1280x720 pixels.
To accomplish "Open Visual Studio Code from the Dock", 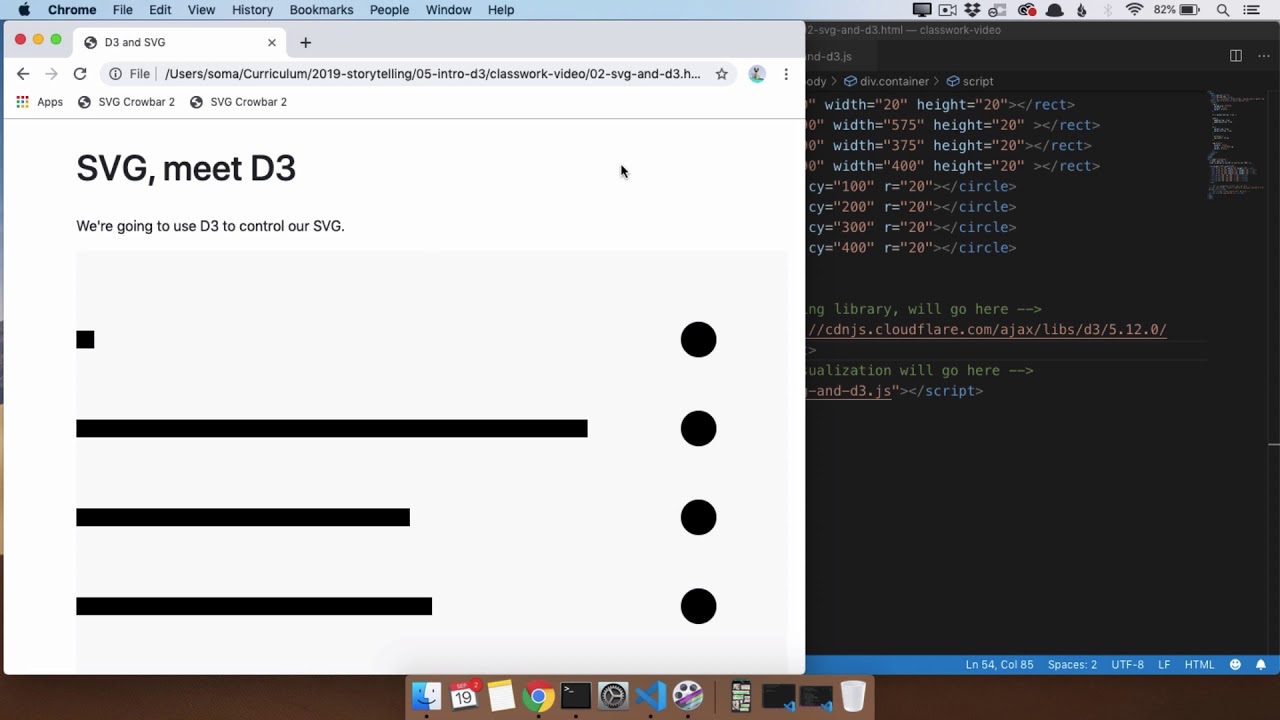I will 650,696.
